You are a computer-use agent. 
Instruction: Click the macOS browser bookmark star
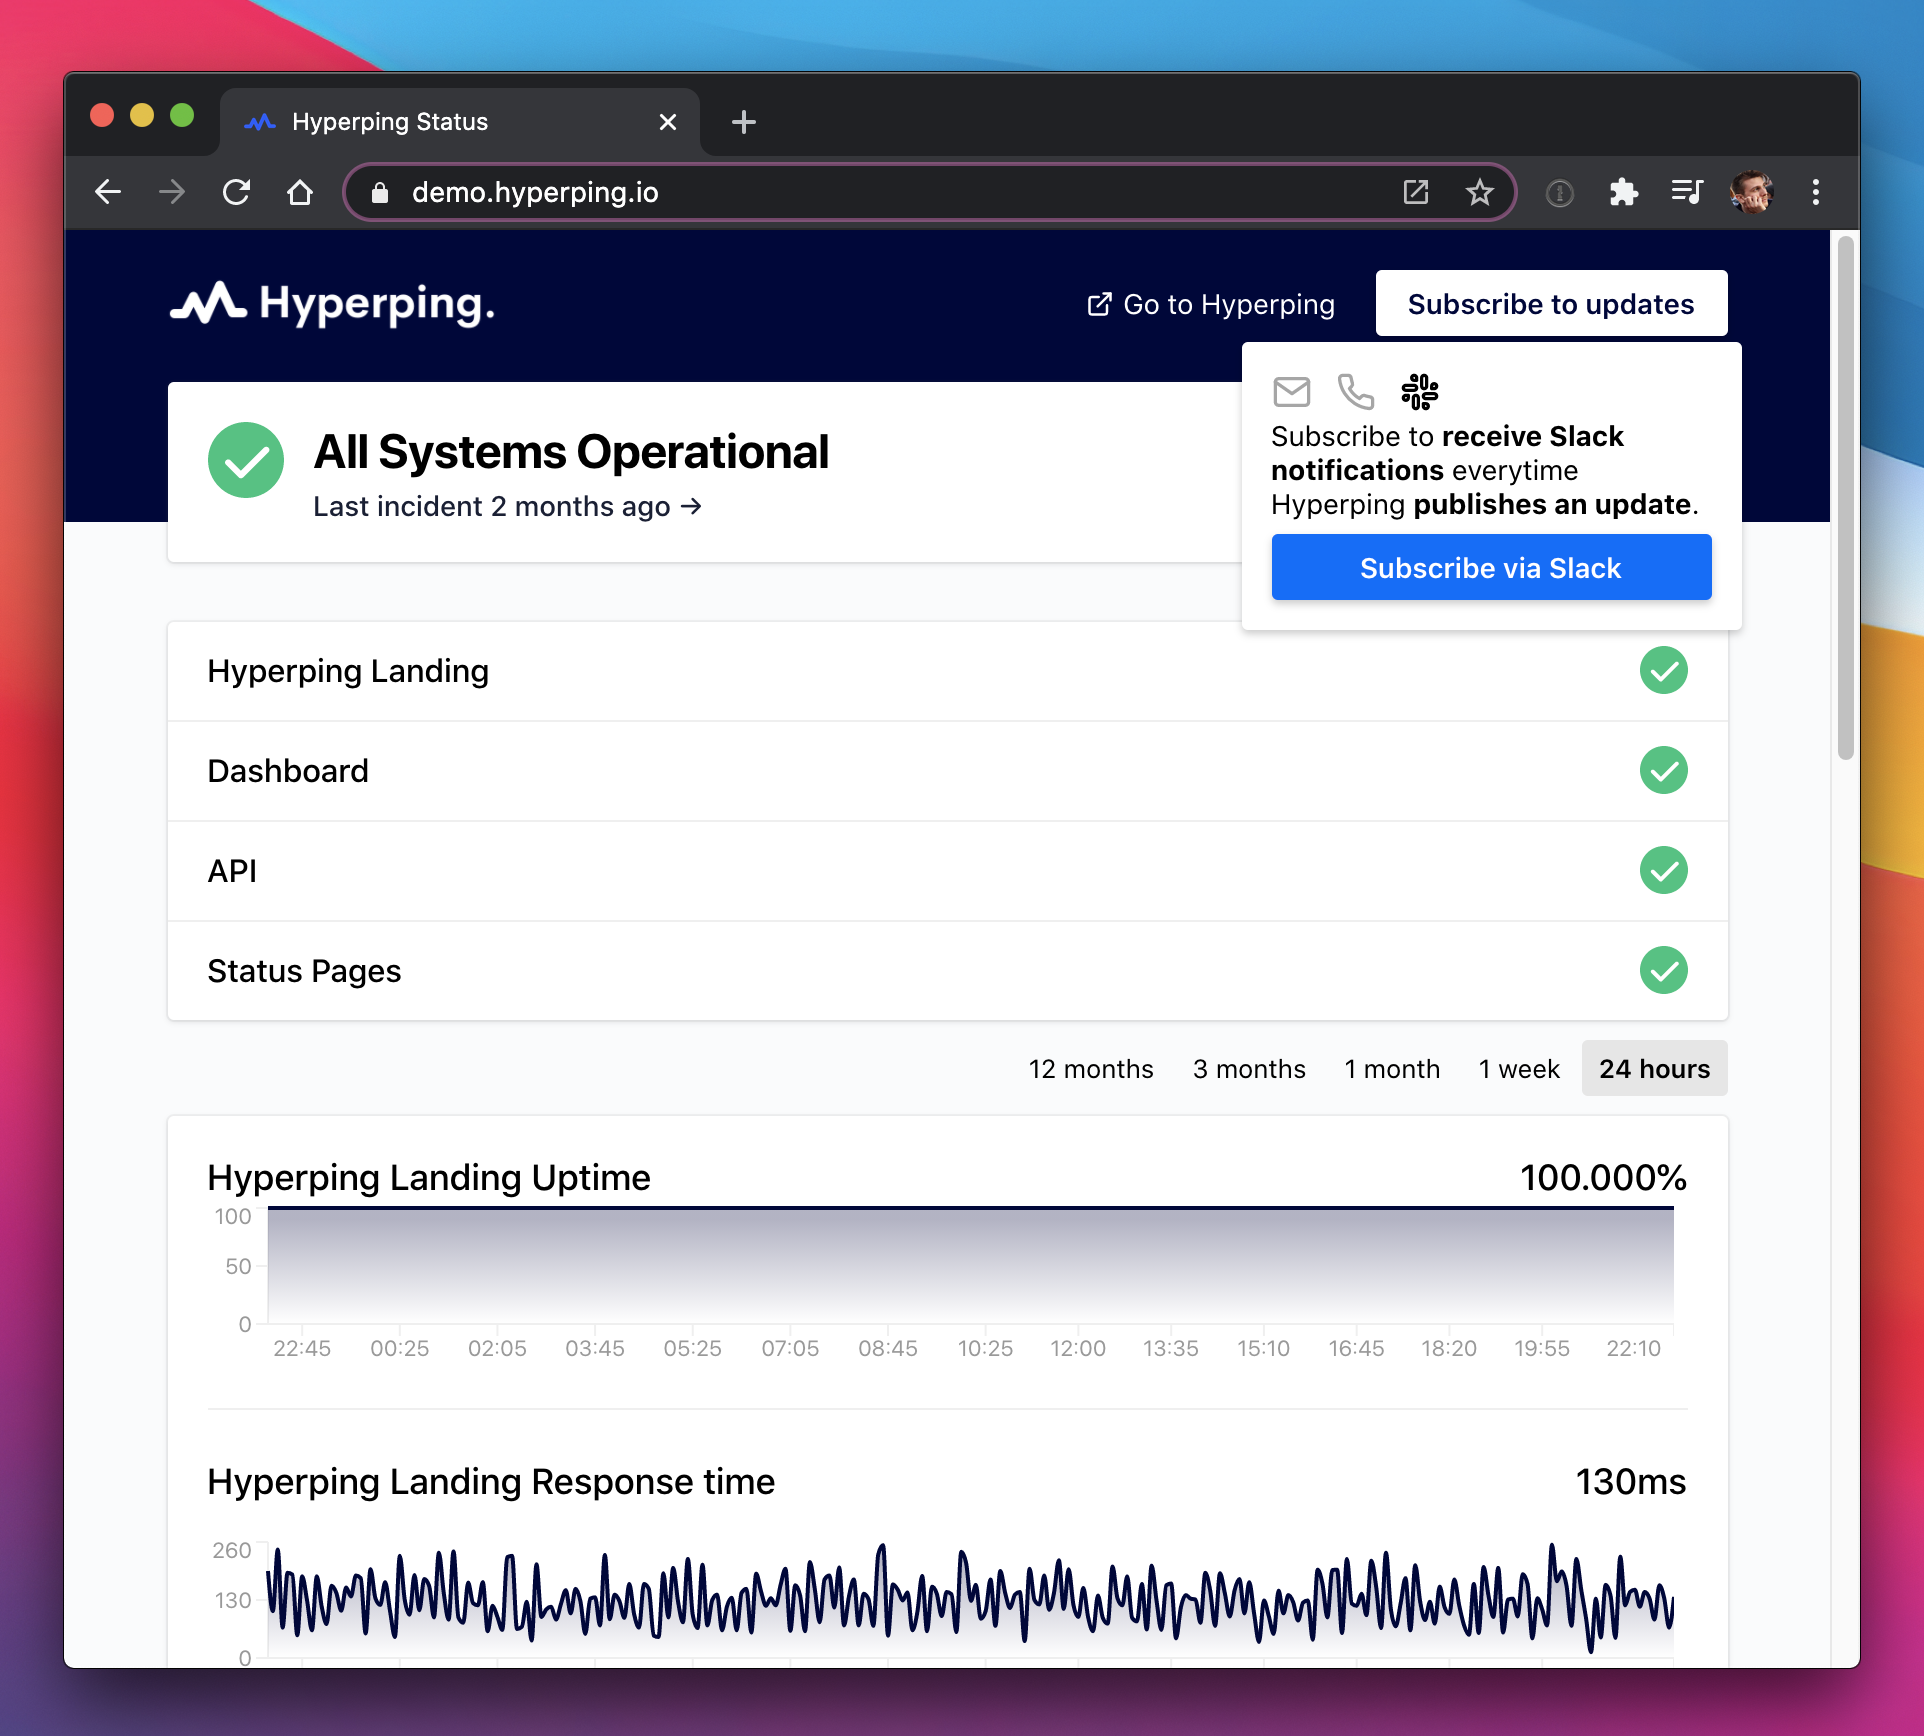click(x=1480, y=191)
